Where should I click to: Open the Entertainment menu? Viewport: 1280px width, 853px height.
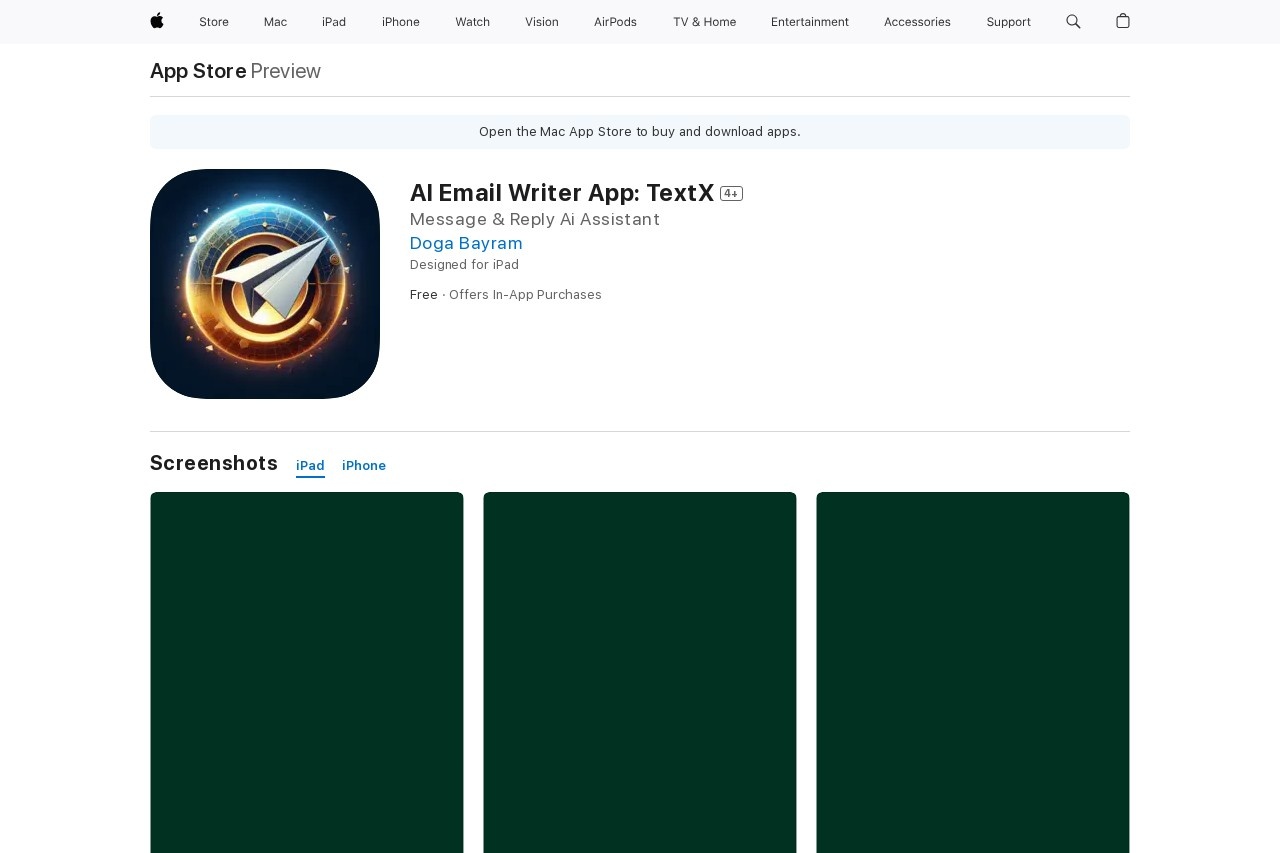pos(810,22)
